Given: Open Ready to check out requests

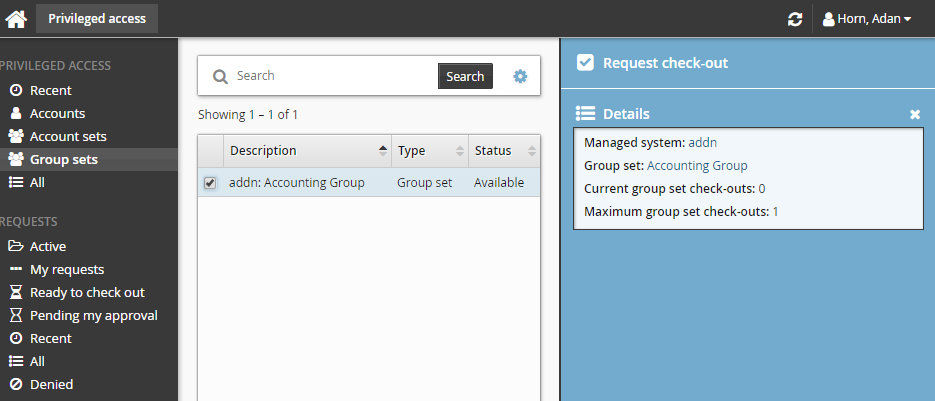Looking at the screenshot, I should [87, 292].
